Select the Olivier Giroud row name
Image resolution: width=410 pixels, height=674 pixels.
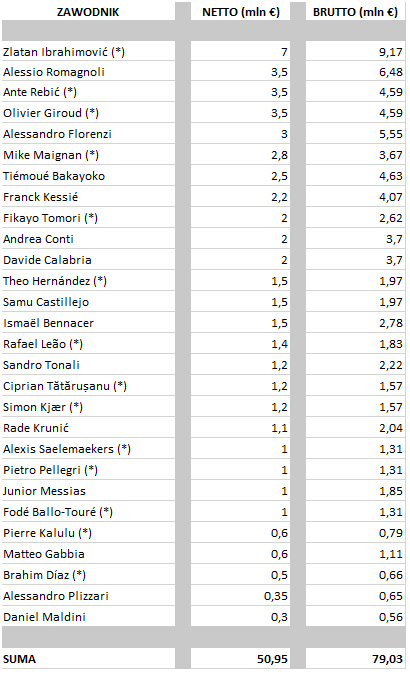tap(88, 113)
